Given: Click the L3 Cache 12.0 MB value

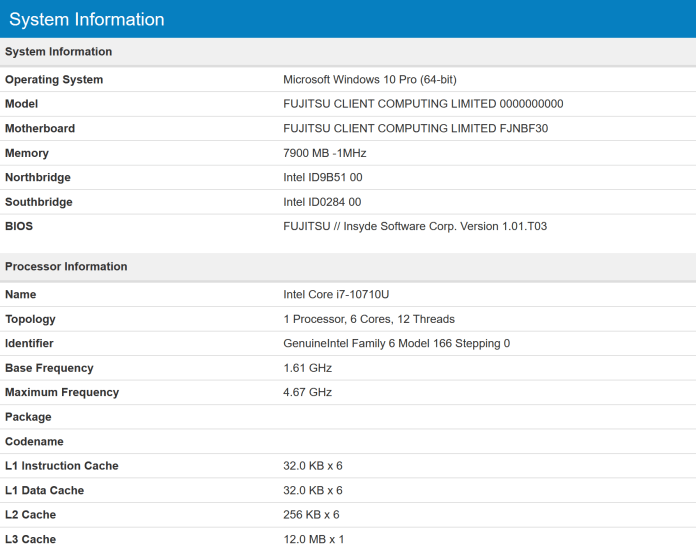Looking at the screenshot, I should (313, 540).
